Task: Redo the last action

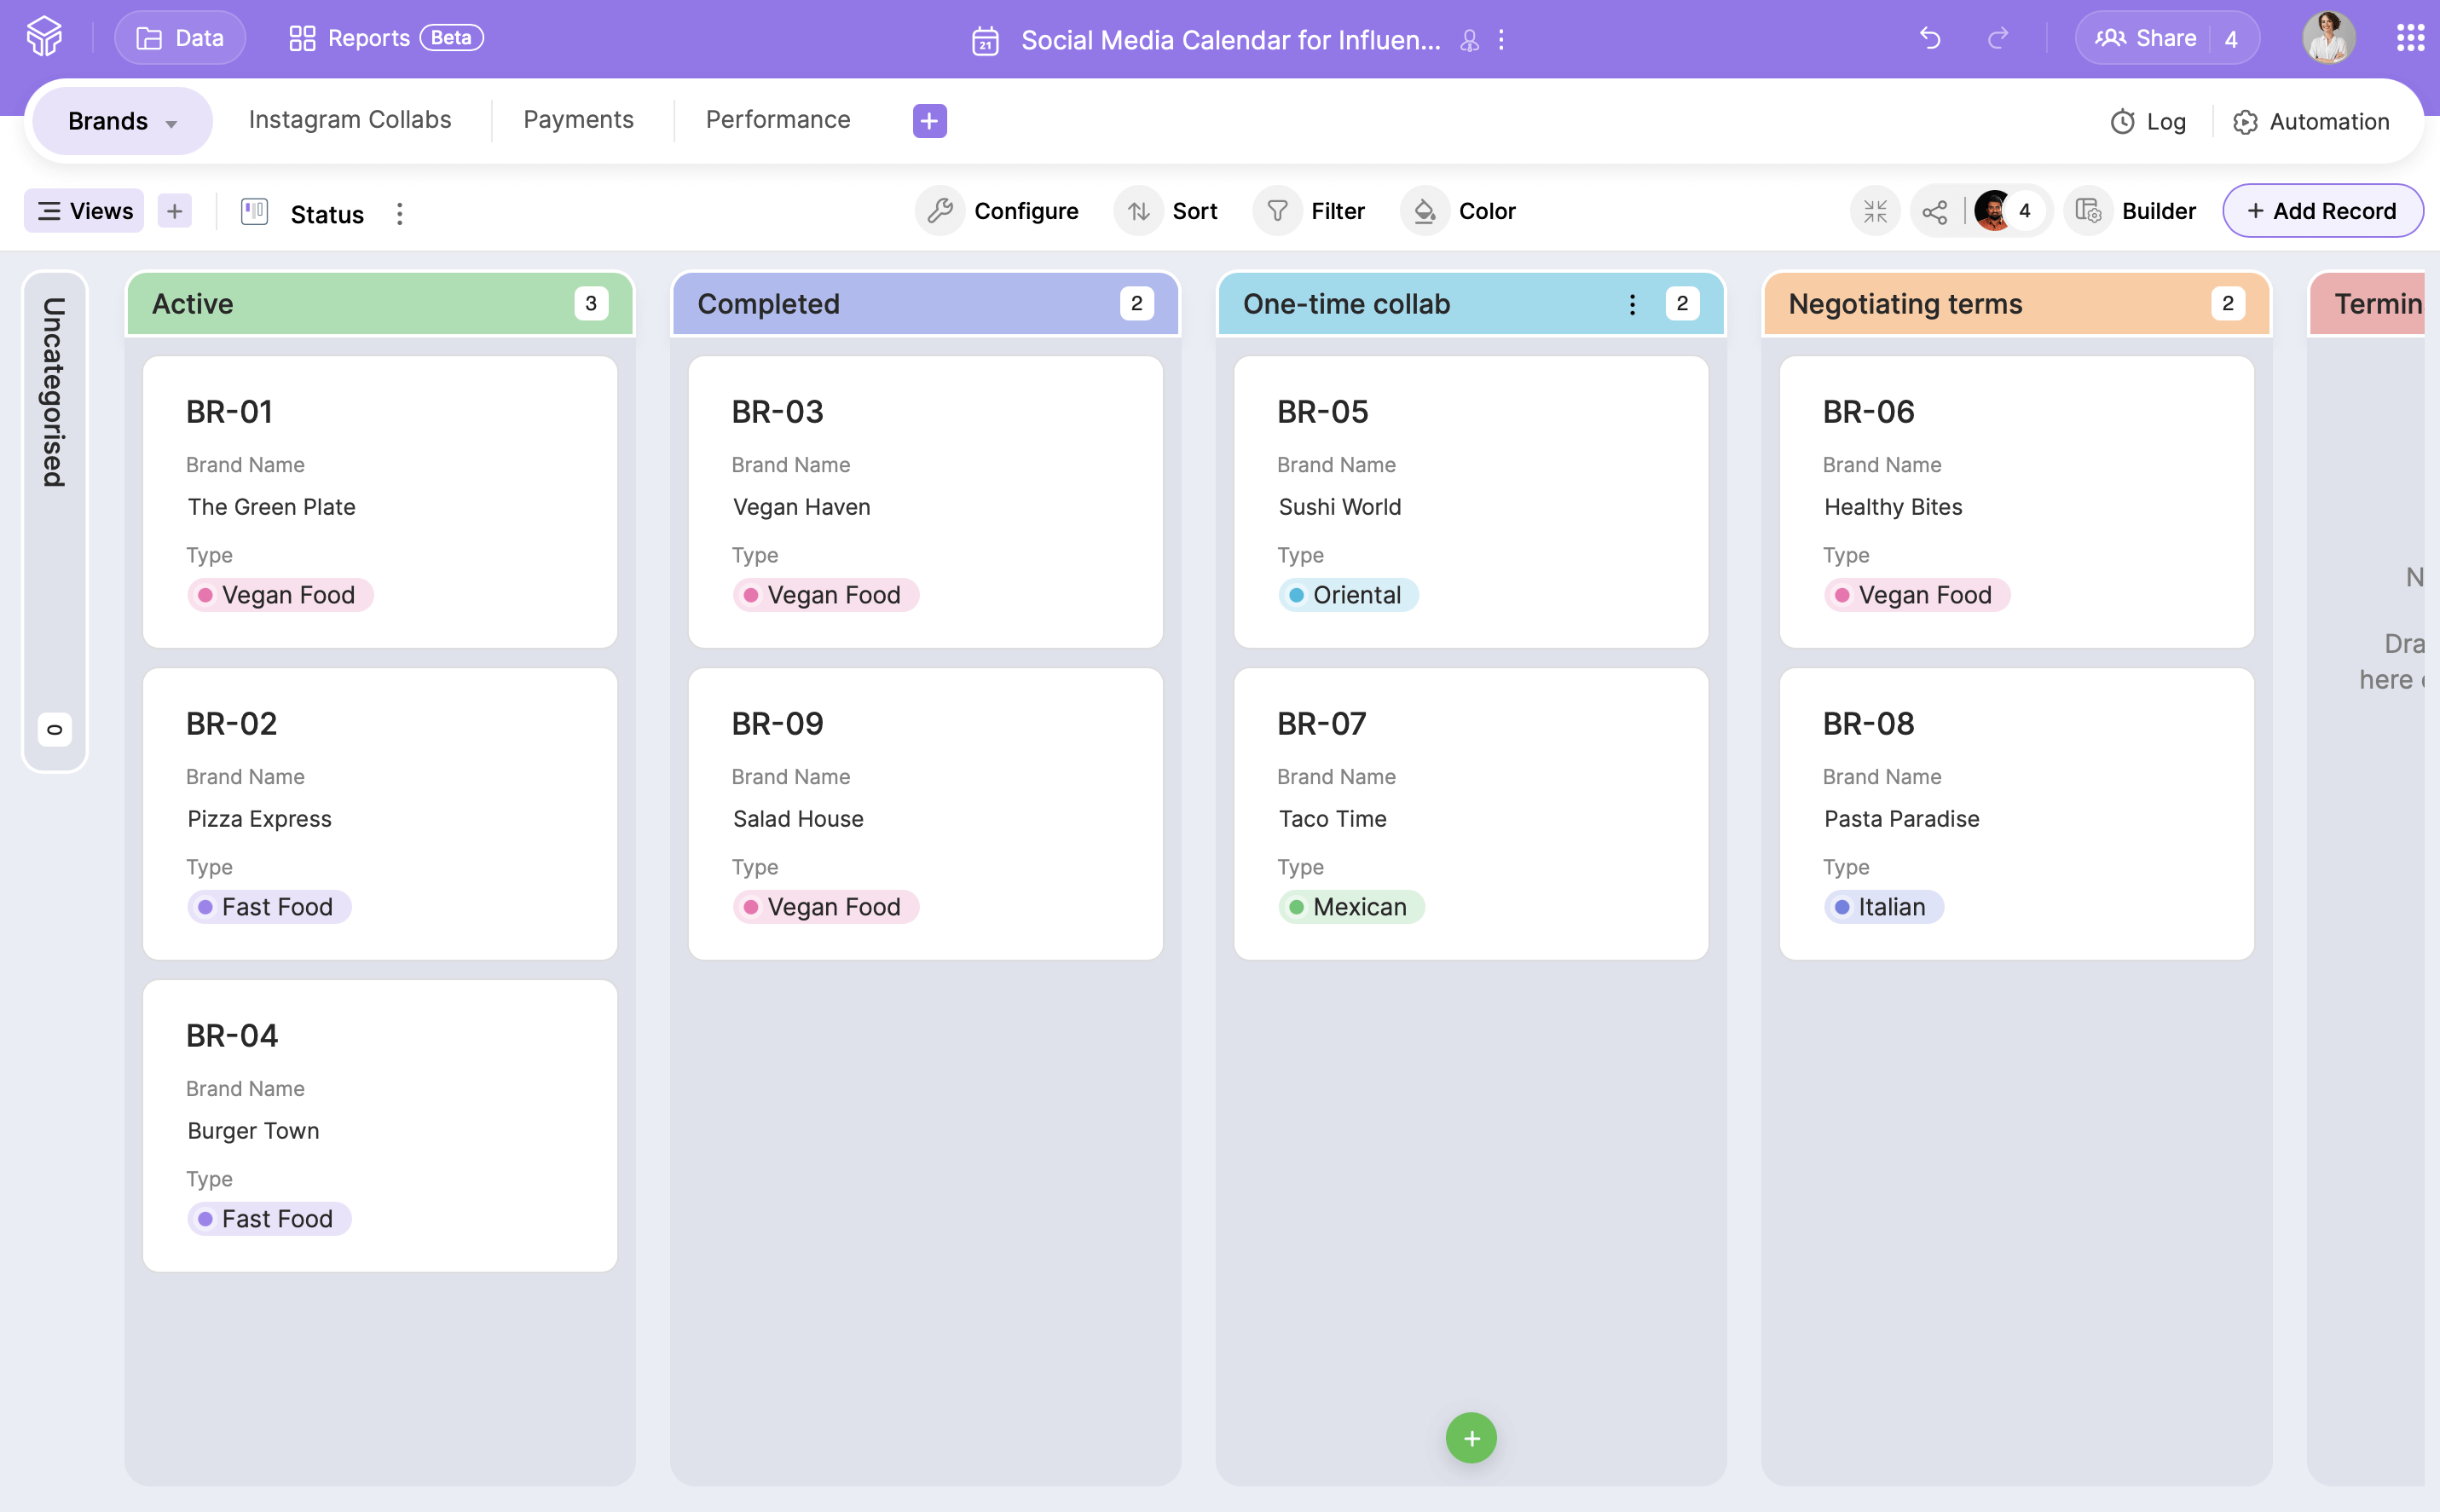Action: (1998, 38)
